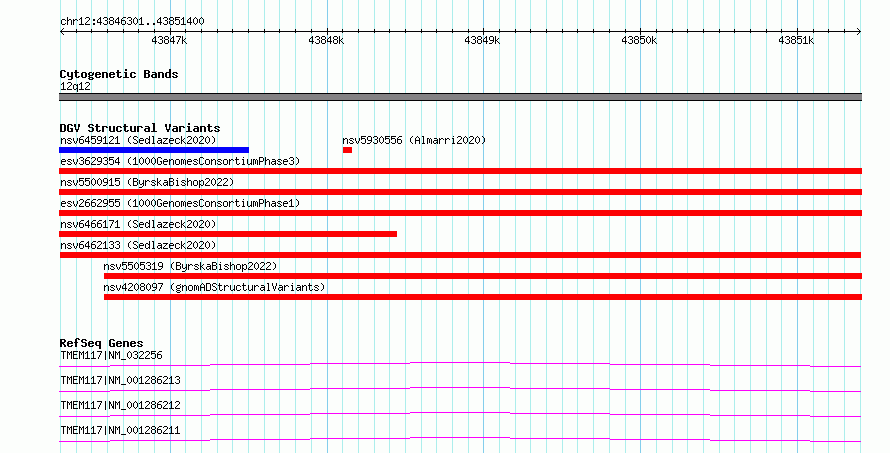Click the Cytogenetic Bands track title
The image size is (890, 453).
click(119, 74)
